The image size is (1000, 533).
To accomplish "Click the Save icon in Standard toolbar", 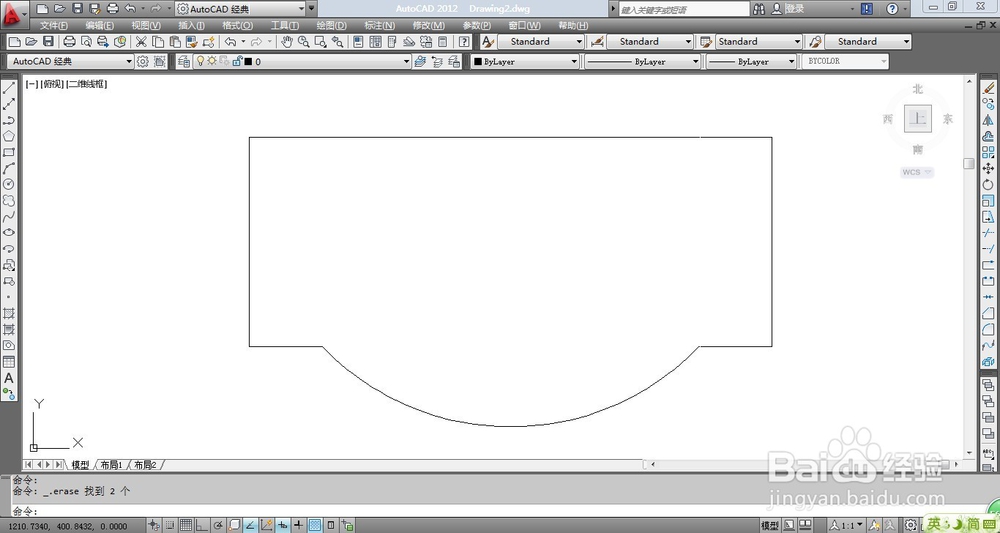I will point(48,42).
